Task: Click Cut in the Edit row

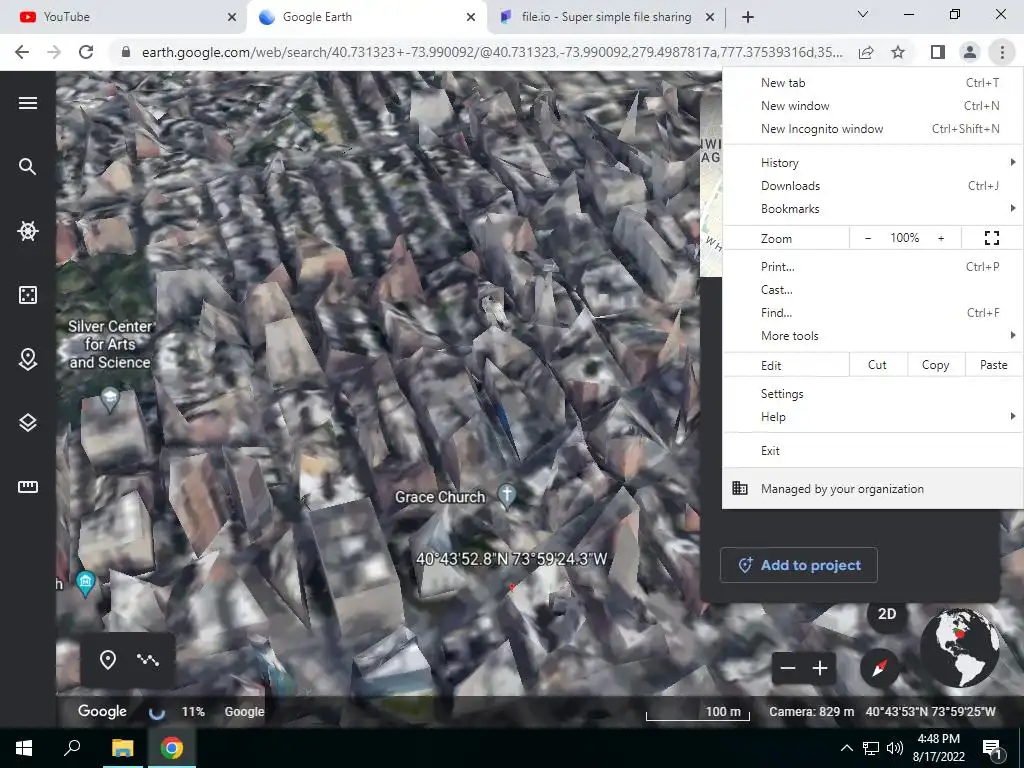Action: tap(878, 365)
